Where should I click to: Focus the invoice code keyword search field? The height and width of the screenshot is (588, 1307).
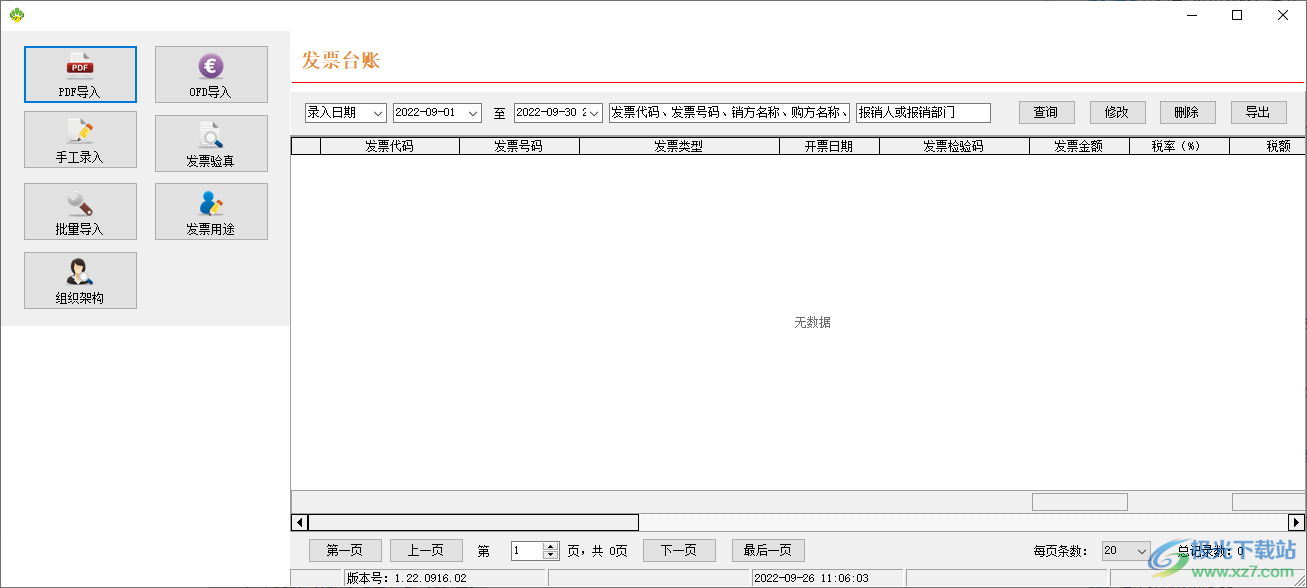729,113
